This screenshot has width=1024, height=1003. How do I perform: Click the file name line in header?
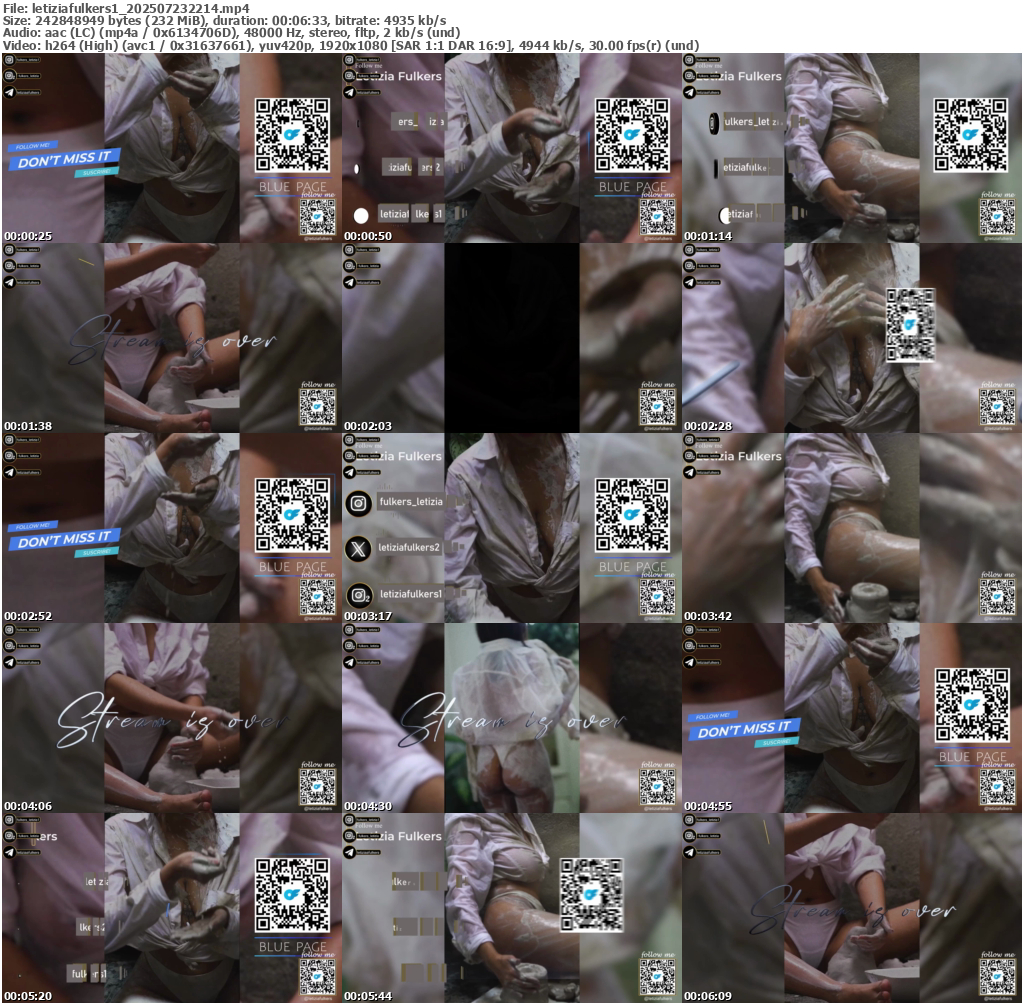[x=126, y=8]
